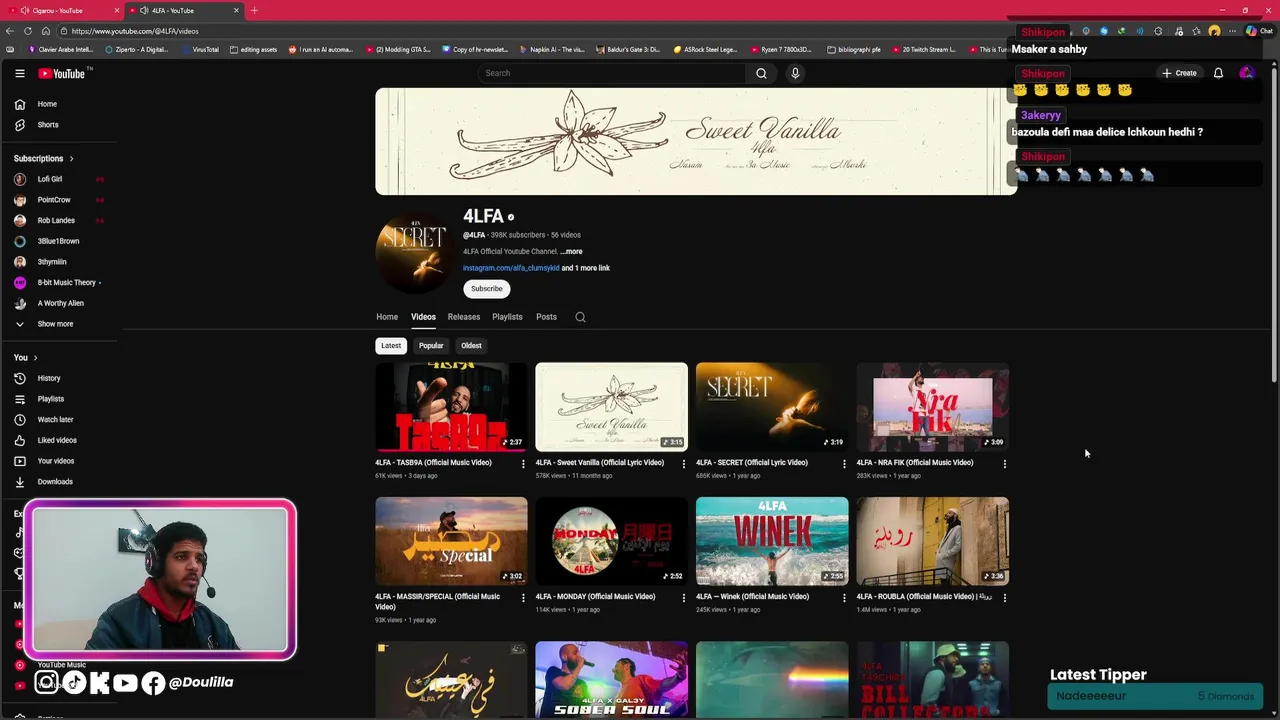The height and width of the screenshot is (720, 1280).
Task: Open Copilot Chat in browser toolbar
Action: click(x=1258, y=31)
